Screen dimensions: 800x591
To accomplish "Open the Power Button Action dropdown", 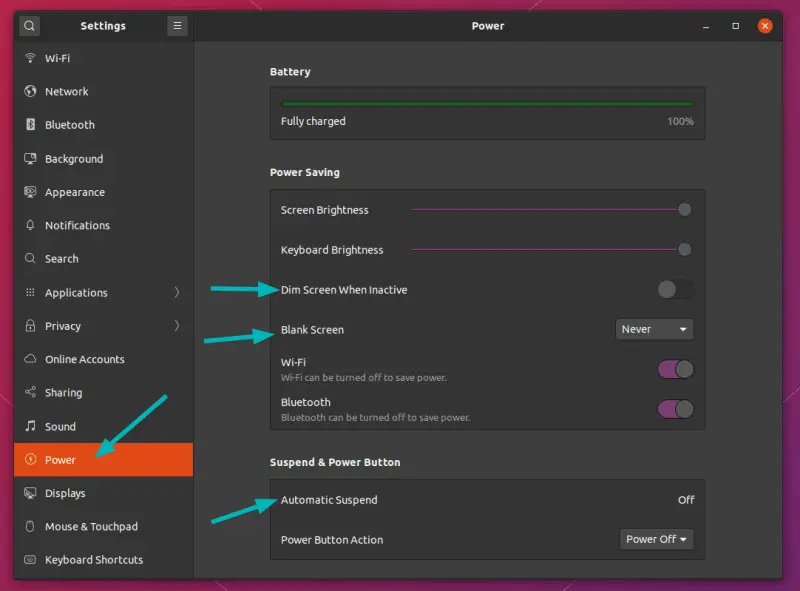I will [x=657, y=539].
